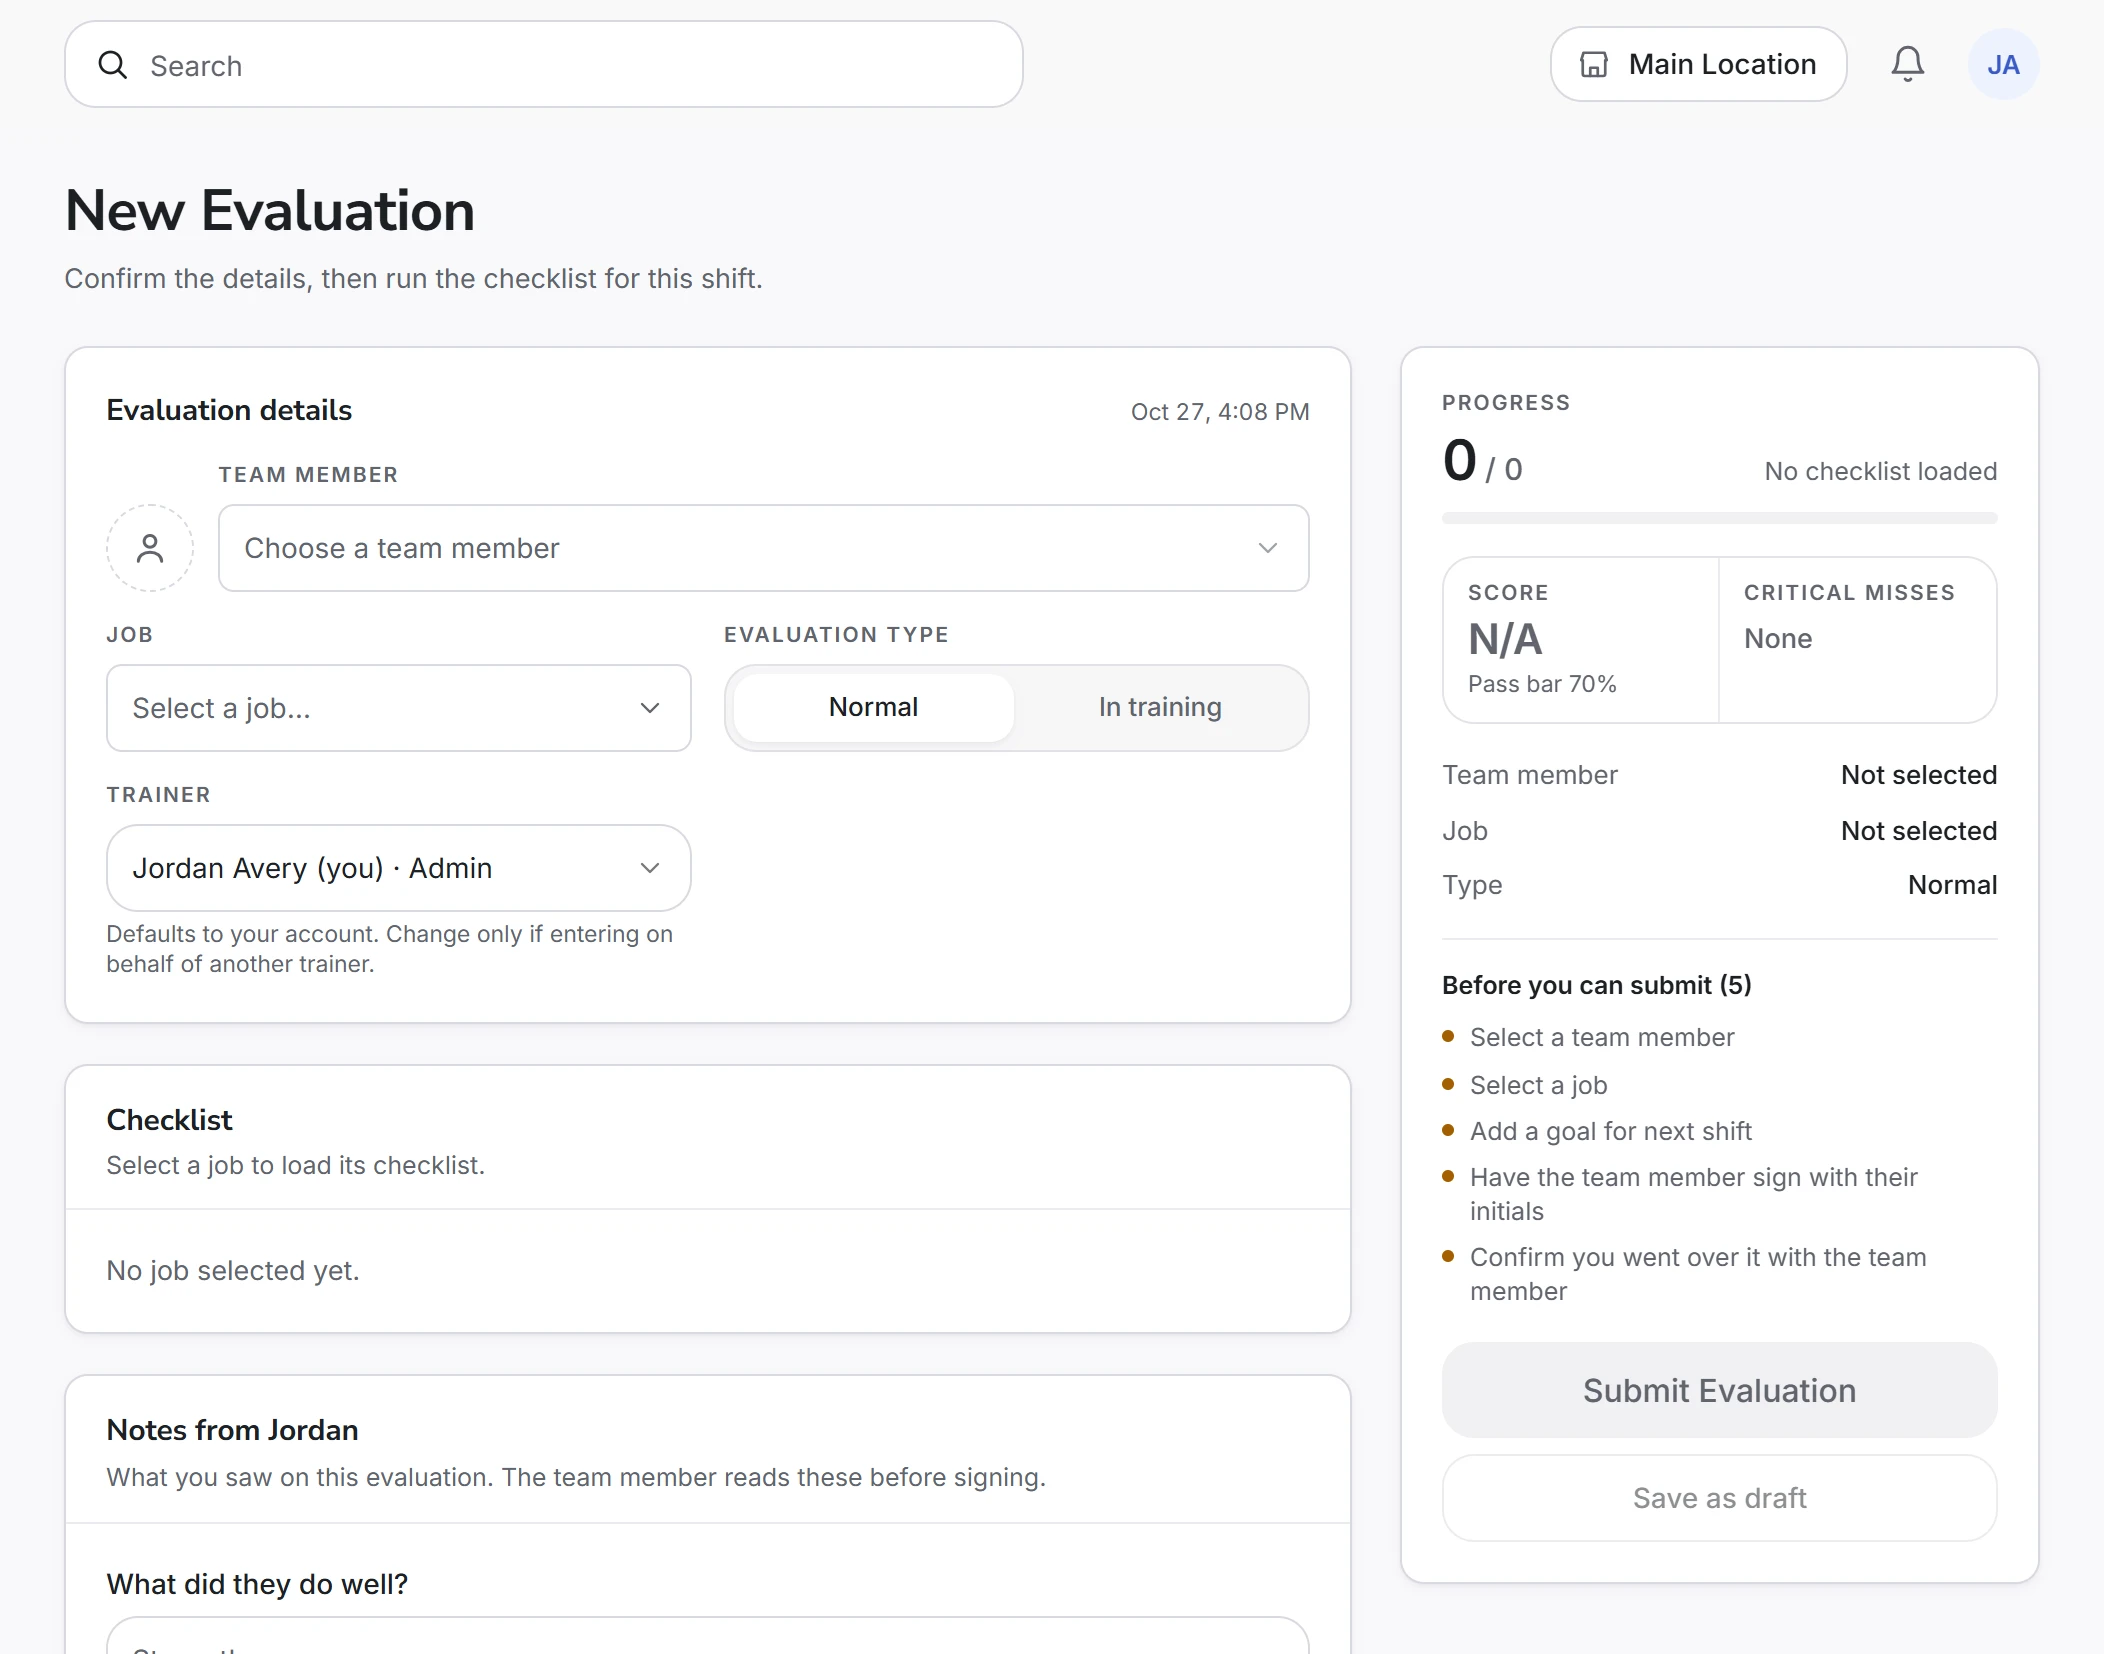Click the New Evaluation heading
Screen dimensions: 2104x1654
coord(270,211)
